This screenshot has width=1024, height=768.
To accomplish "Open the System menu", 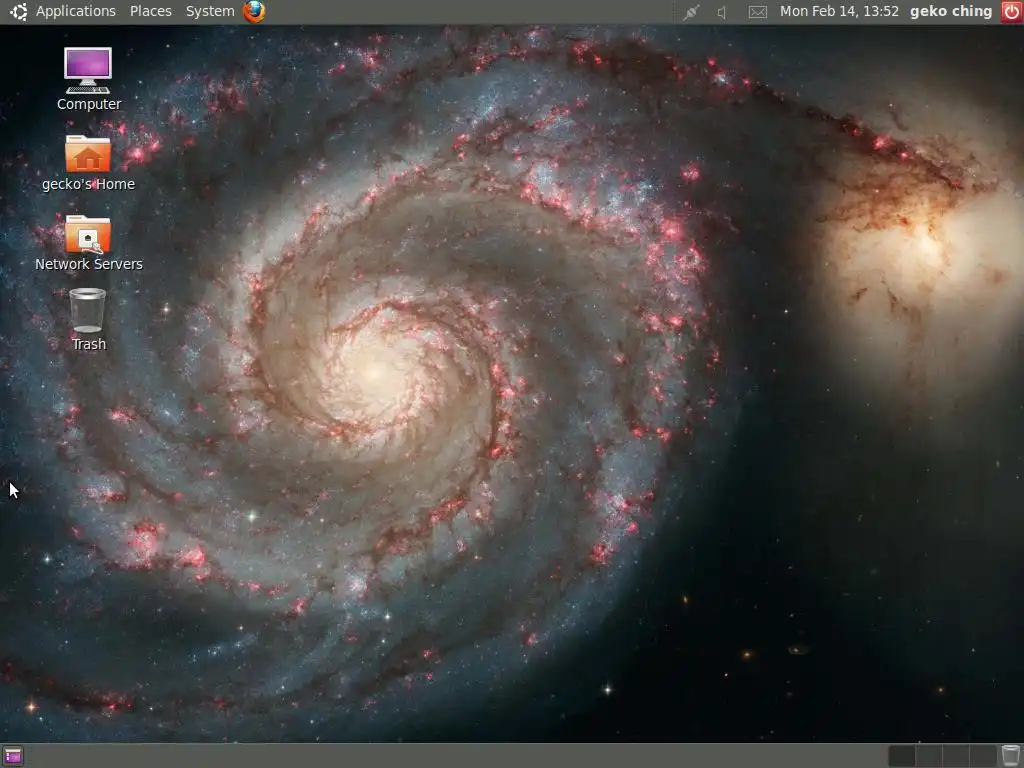I will [x=210, y=11].
